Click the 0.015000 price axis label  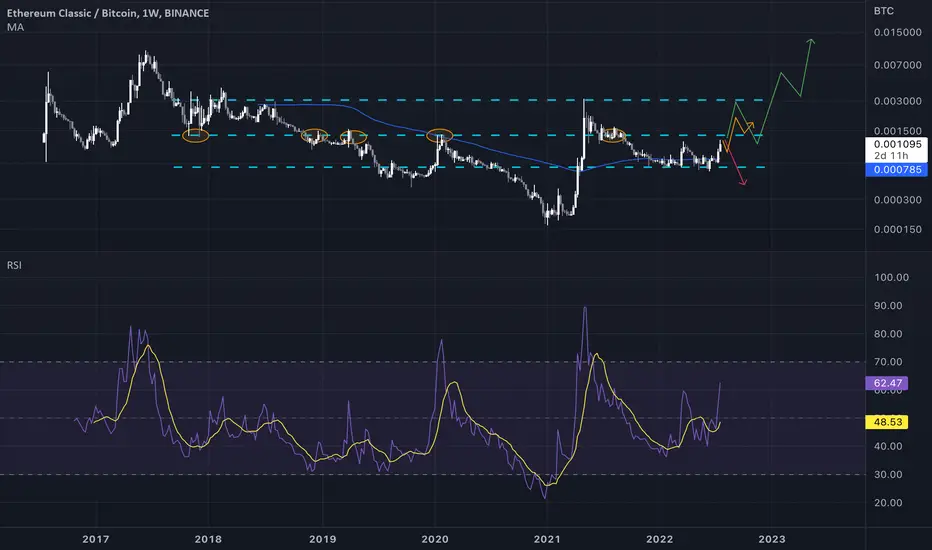click(898, 32)
